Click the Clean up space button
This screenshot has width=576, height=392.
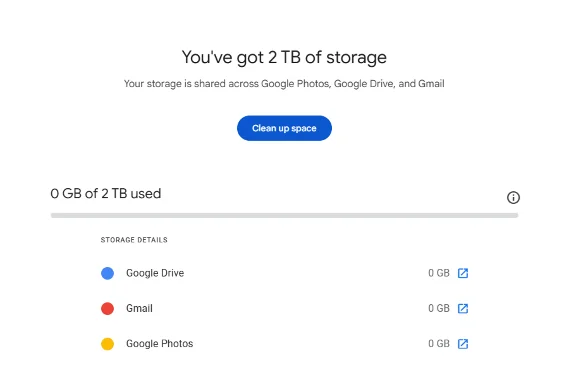click(x=284, y=128)
